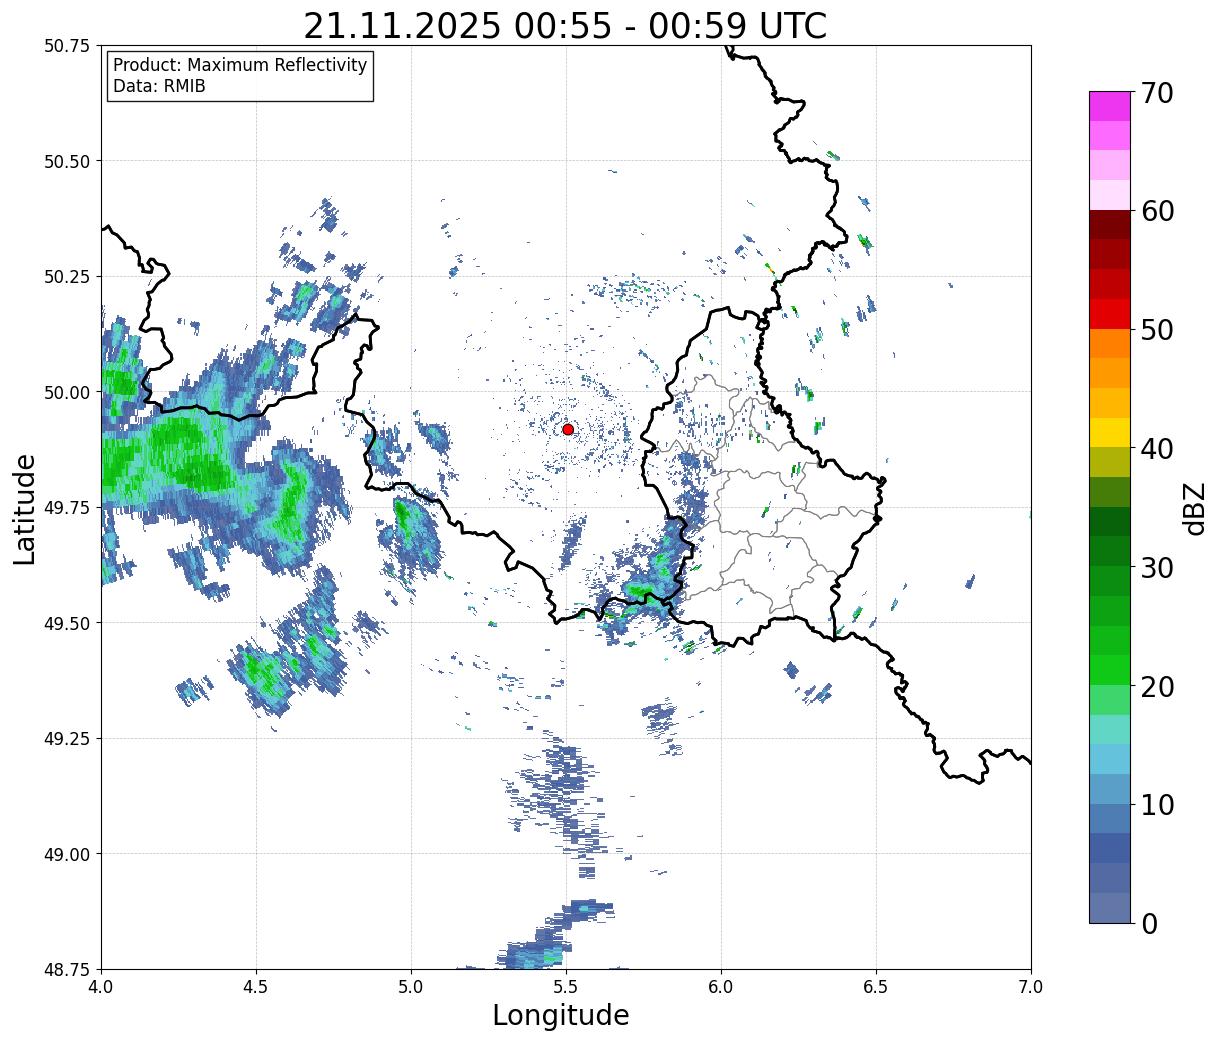Viewport: 1219px width, 1040px height.
Task: Click the 49.50 latitude tick label
Action: tap(66, 623)
